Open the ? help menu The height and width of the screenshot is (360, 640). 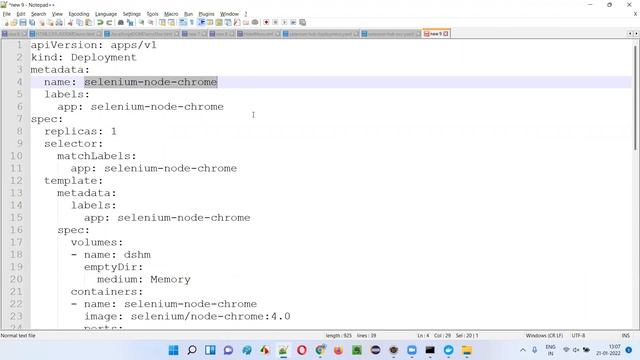pyautogui.click(x=246, y=14)
